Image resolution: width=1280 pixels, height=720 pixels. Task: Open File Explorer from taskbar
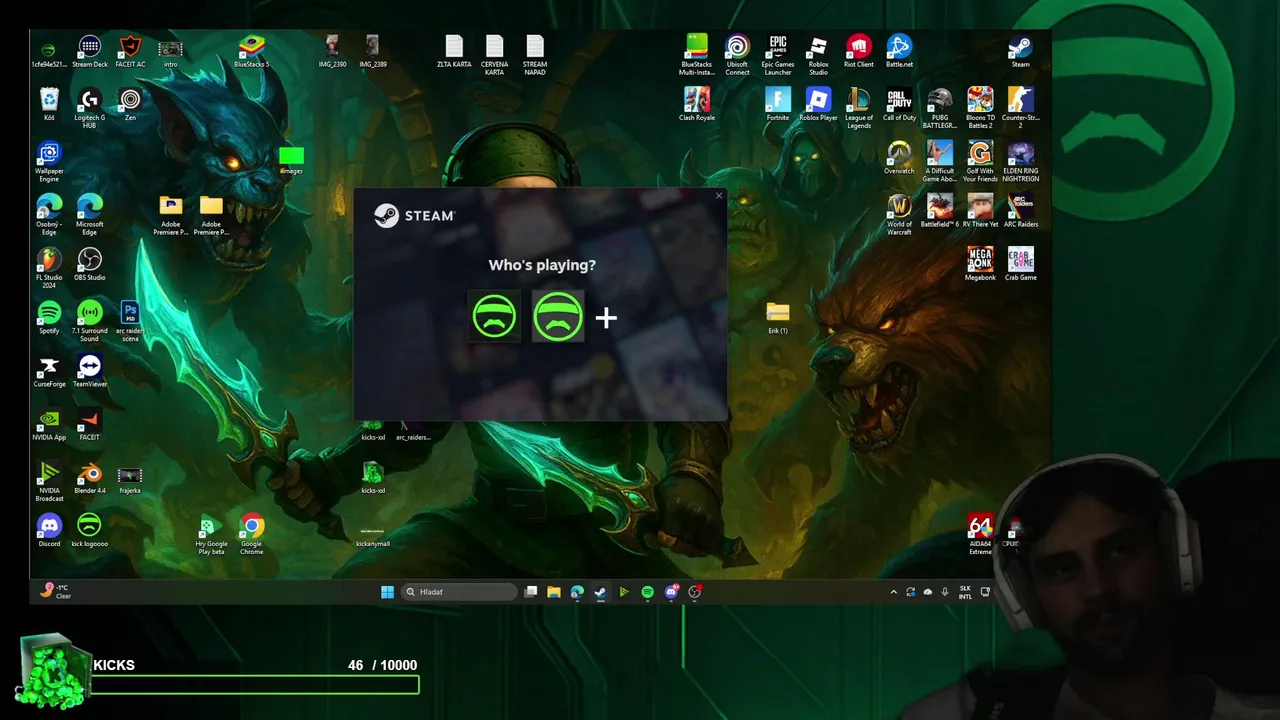coord(553,592)
